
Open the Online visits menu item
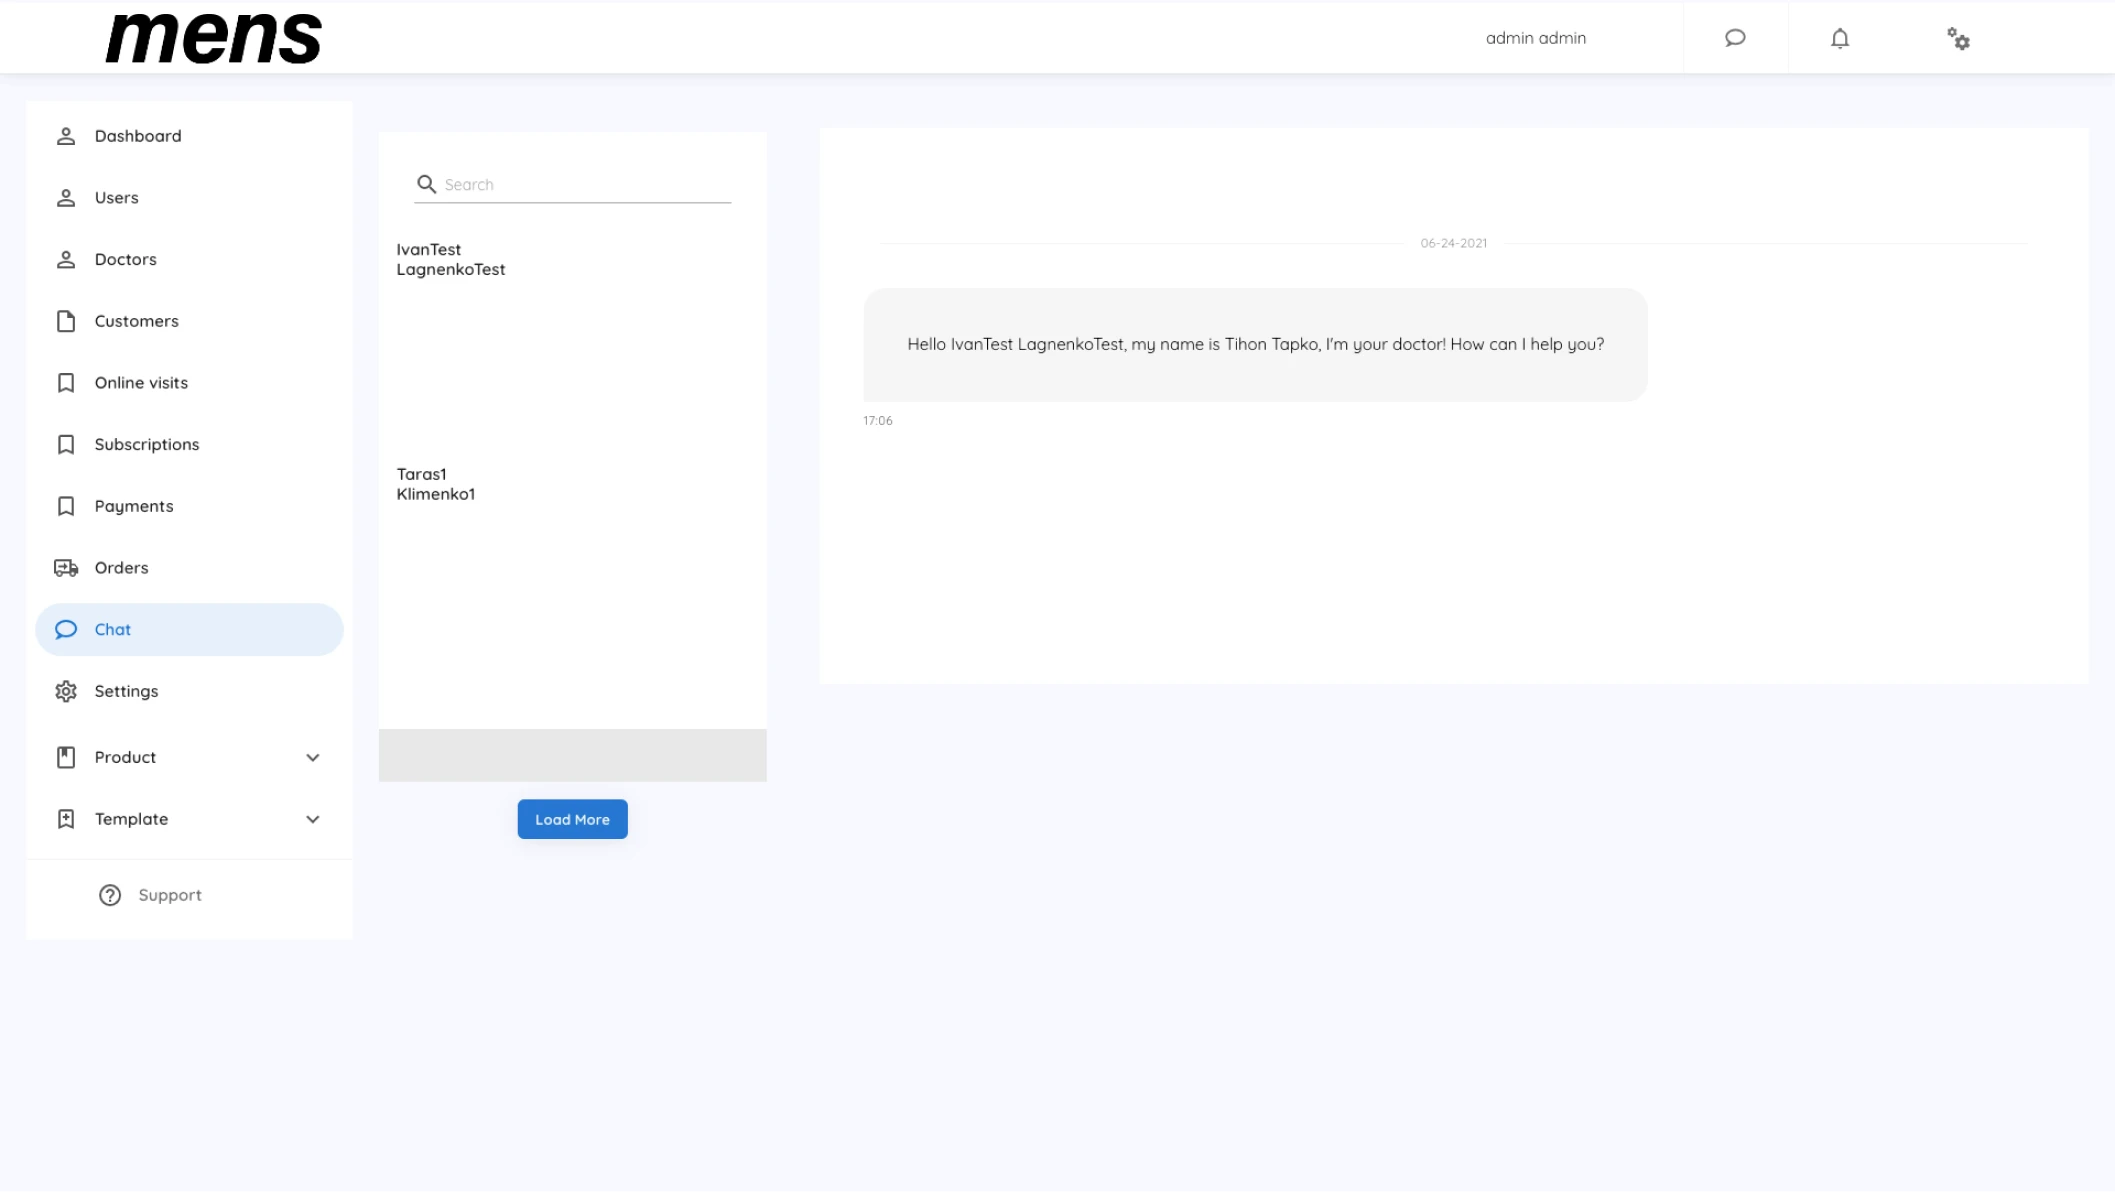189,383
